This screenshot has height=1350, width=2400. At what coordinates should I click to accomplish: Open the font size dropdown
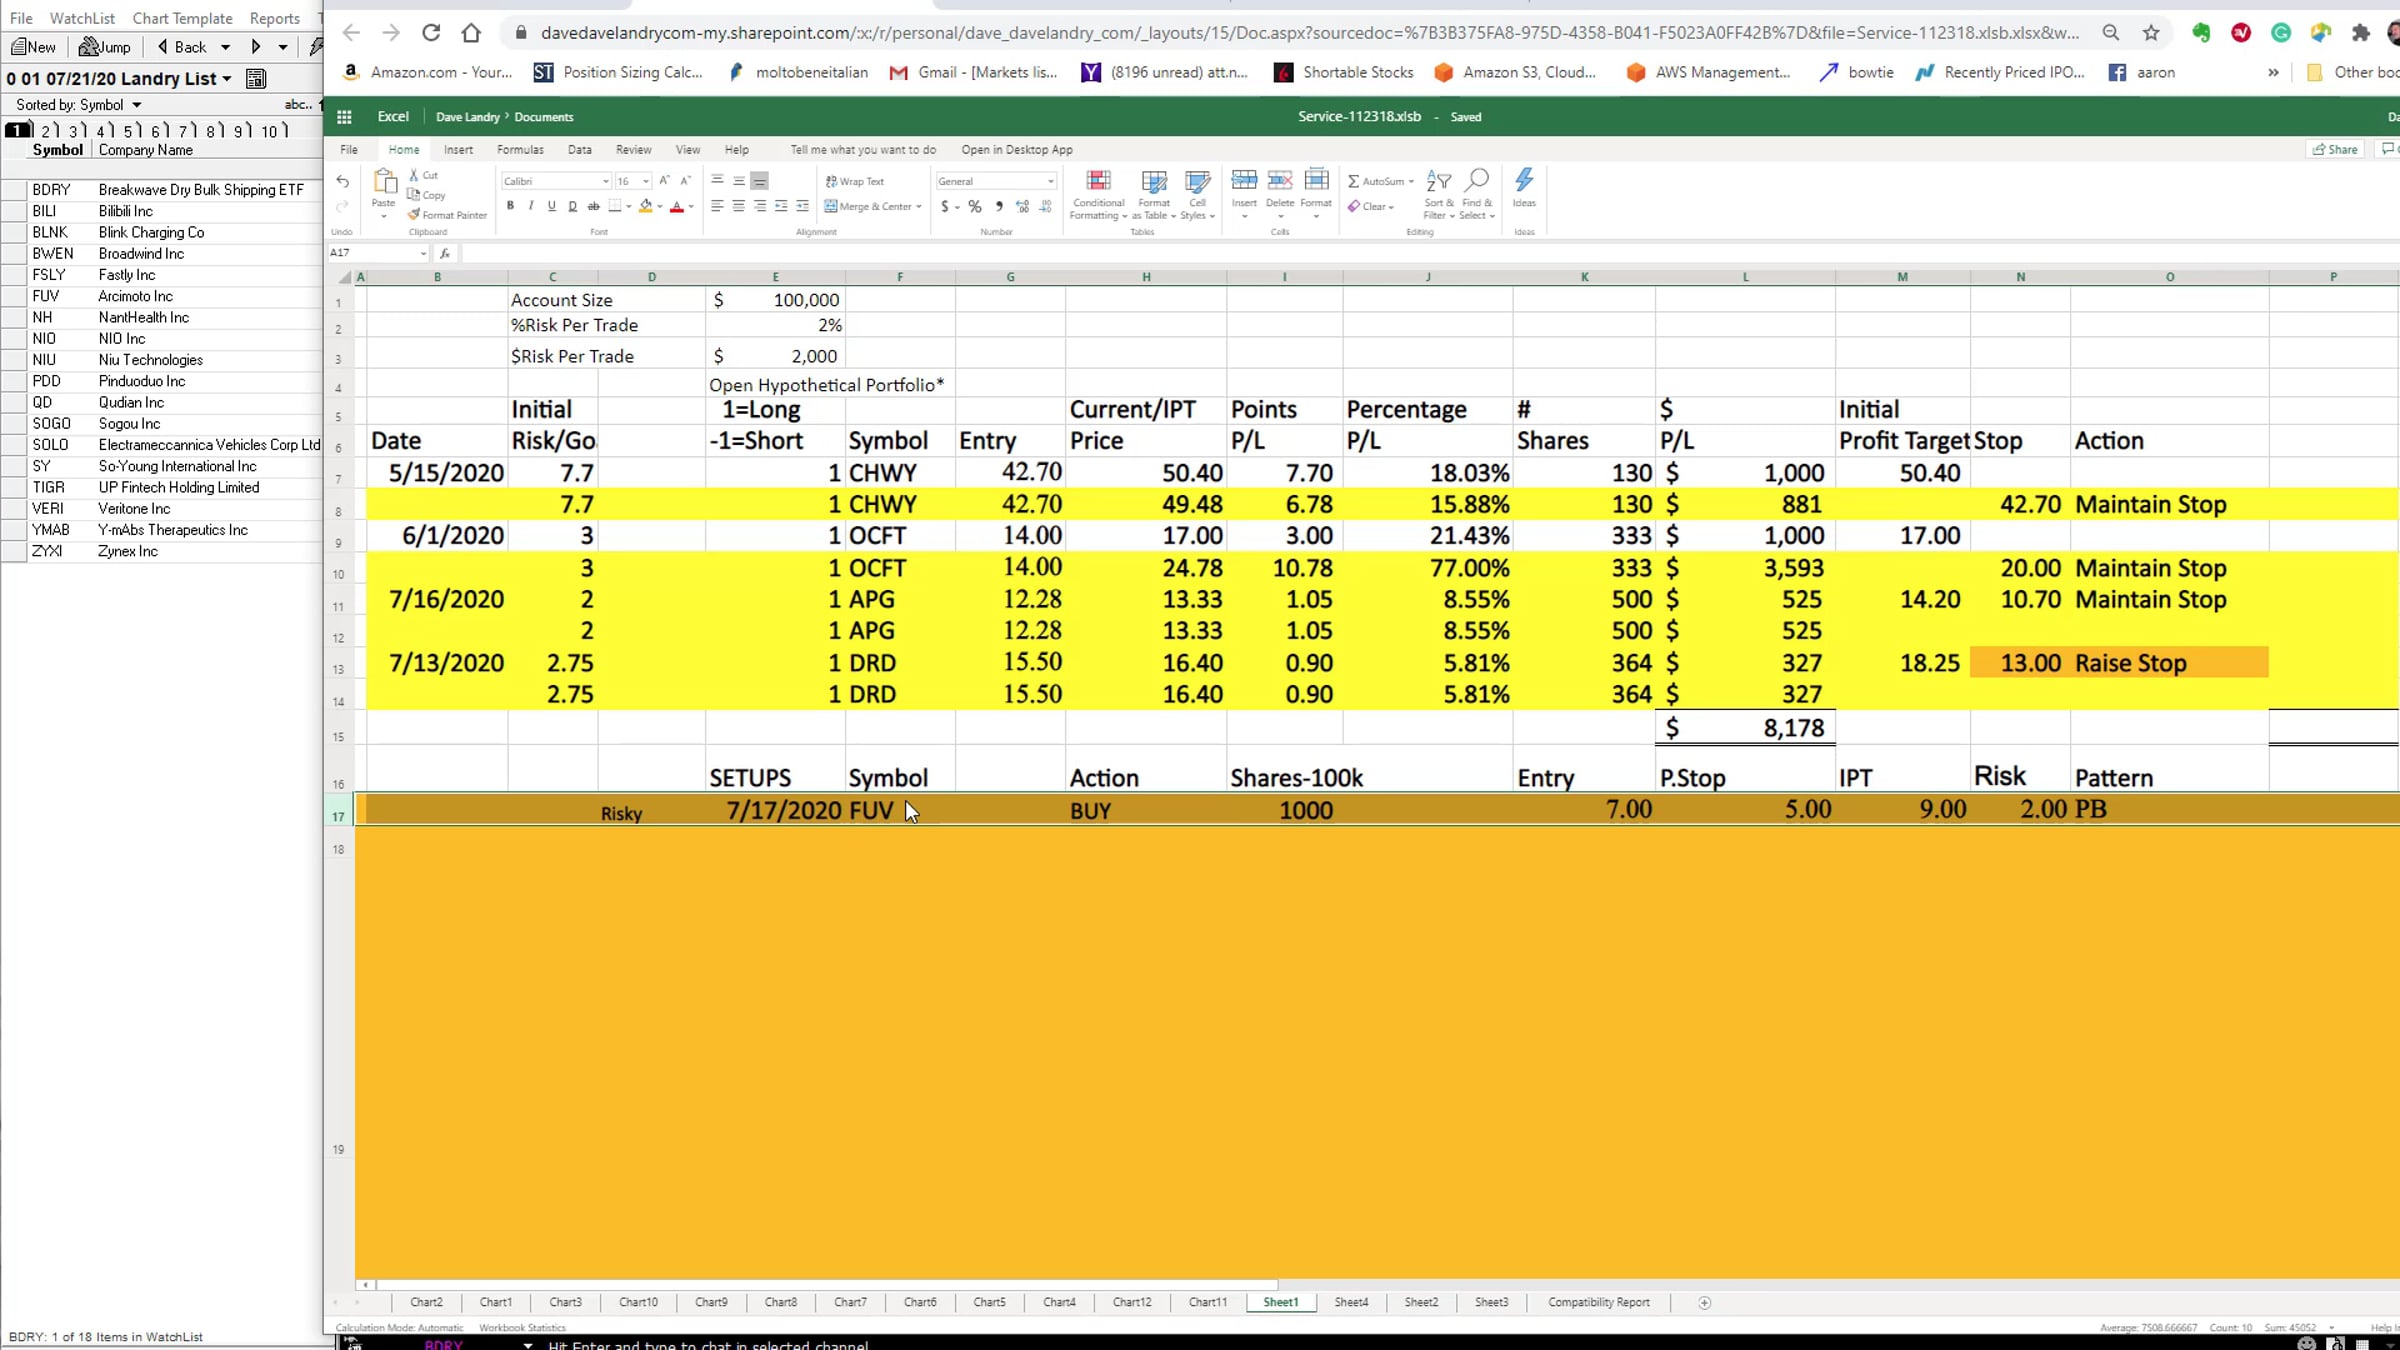click(x=646, y=181)
